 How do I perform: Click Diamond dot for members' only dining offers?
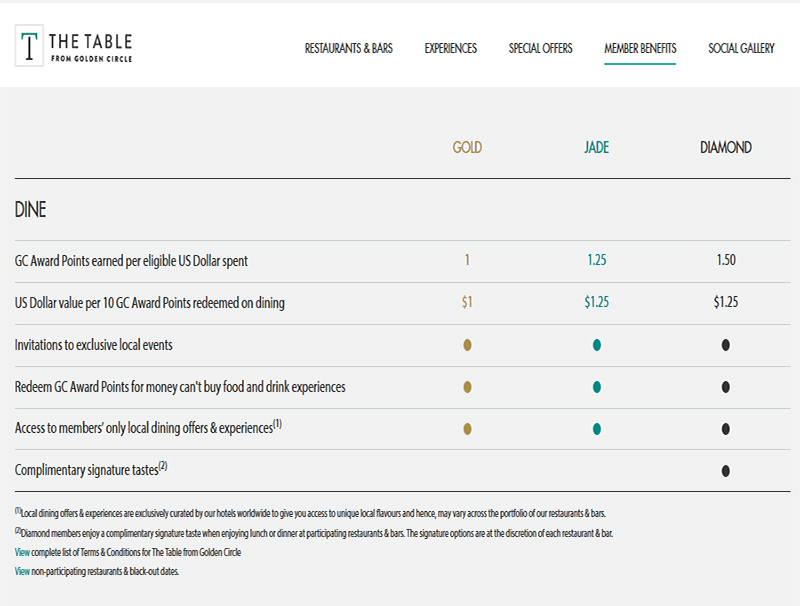726,429
